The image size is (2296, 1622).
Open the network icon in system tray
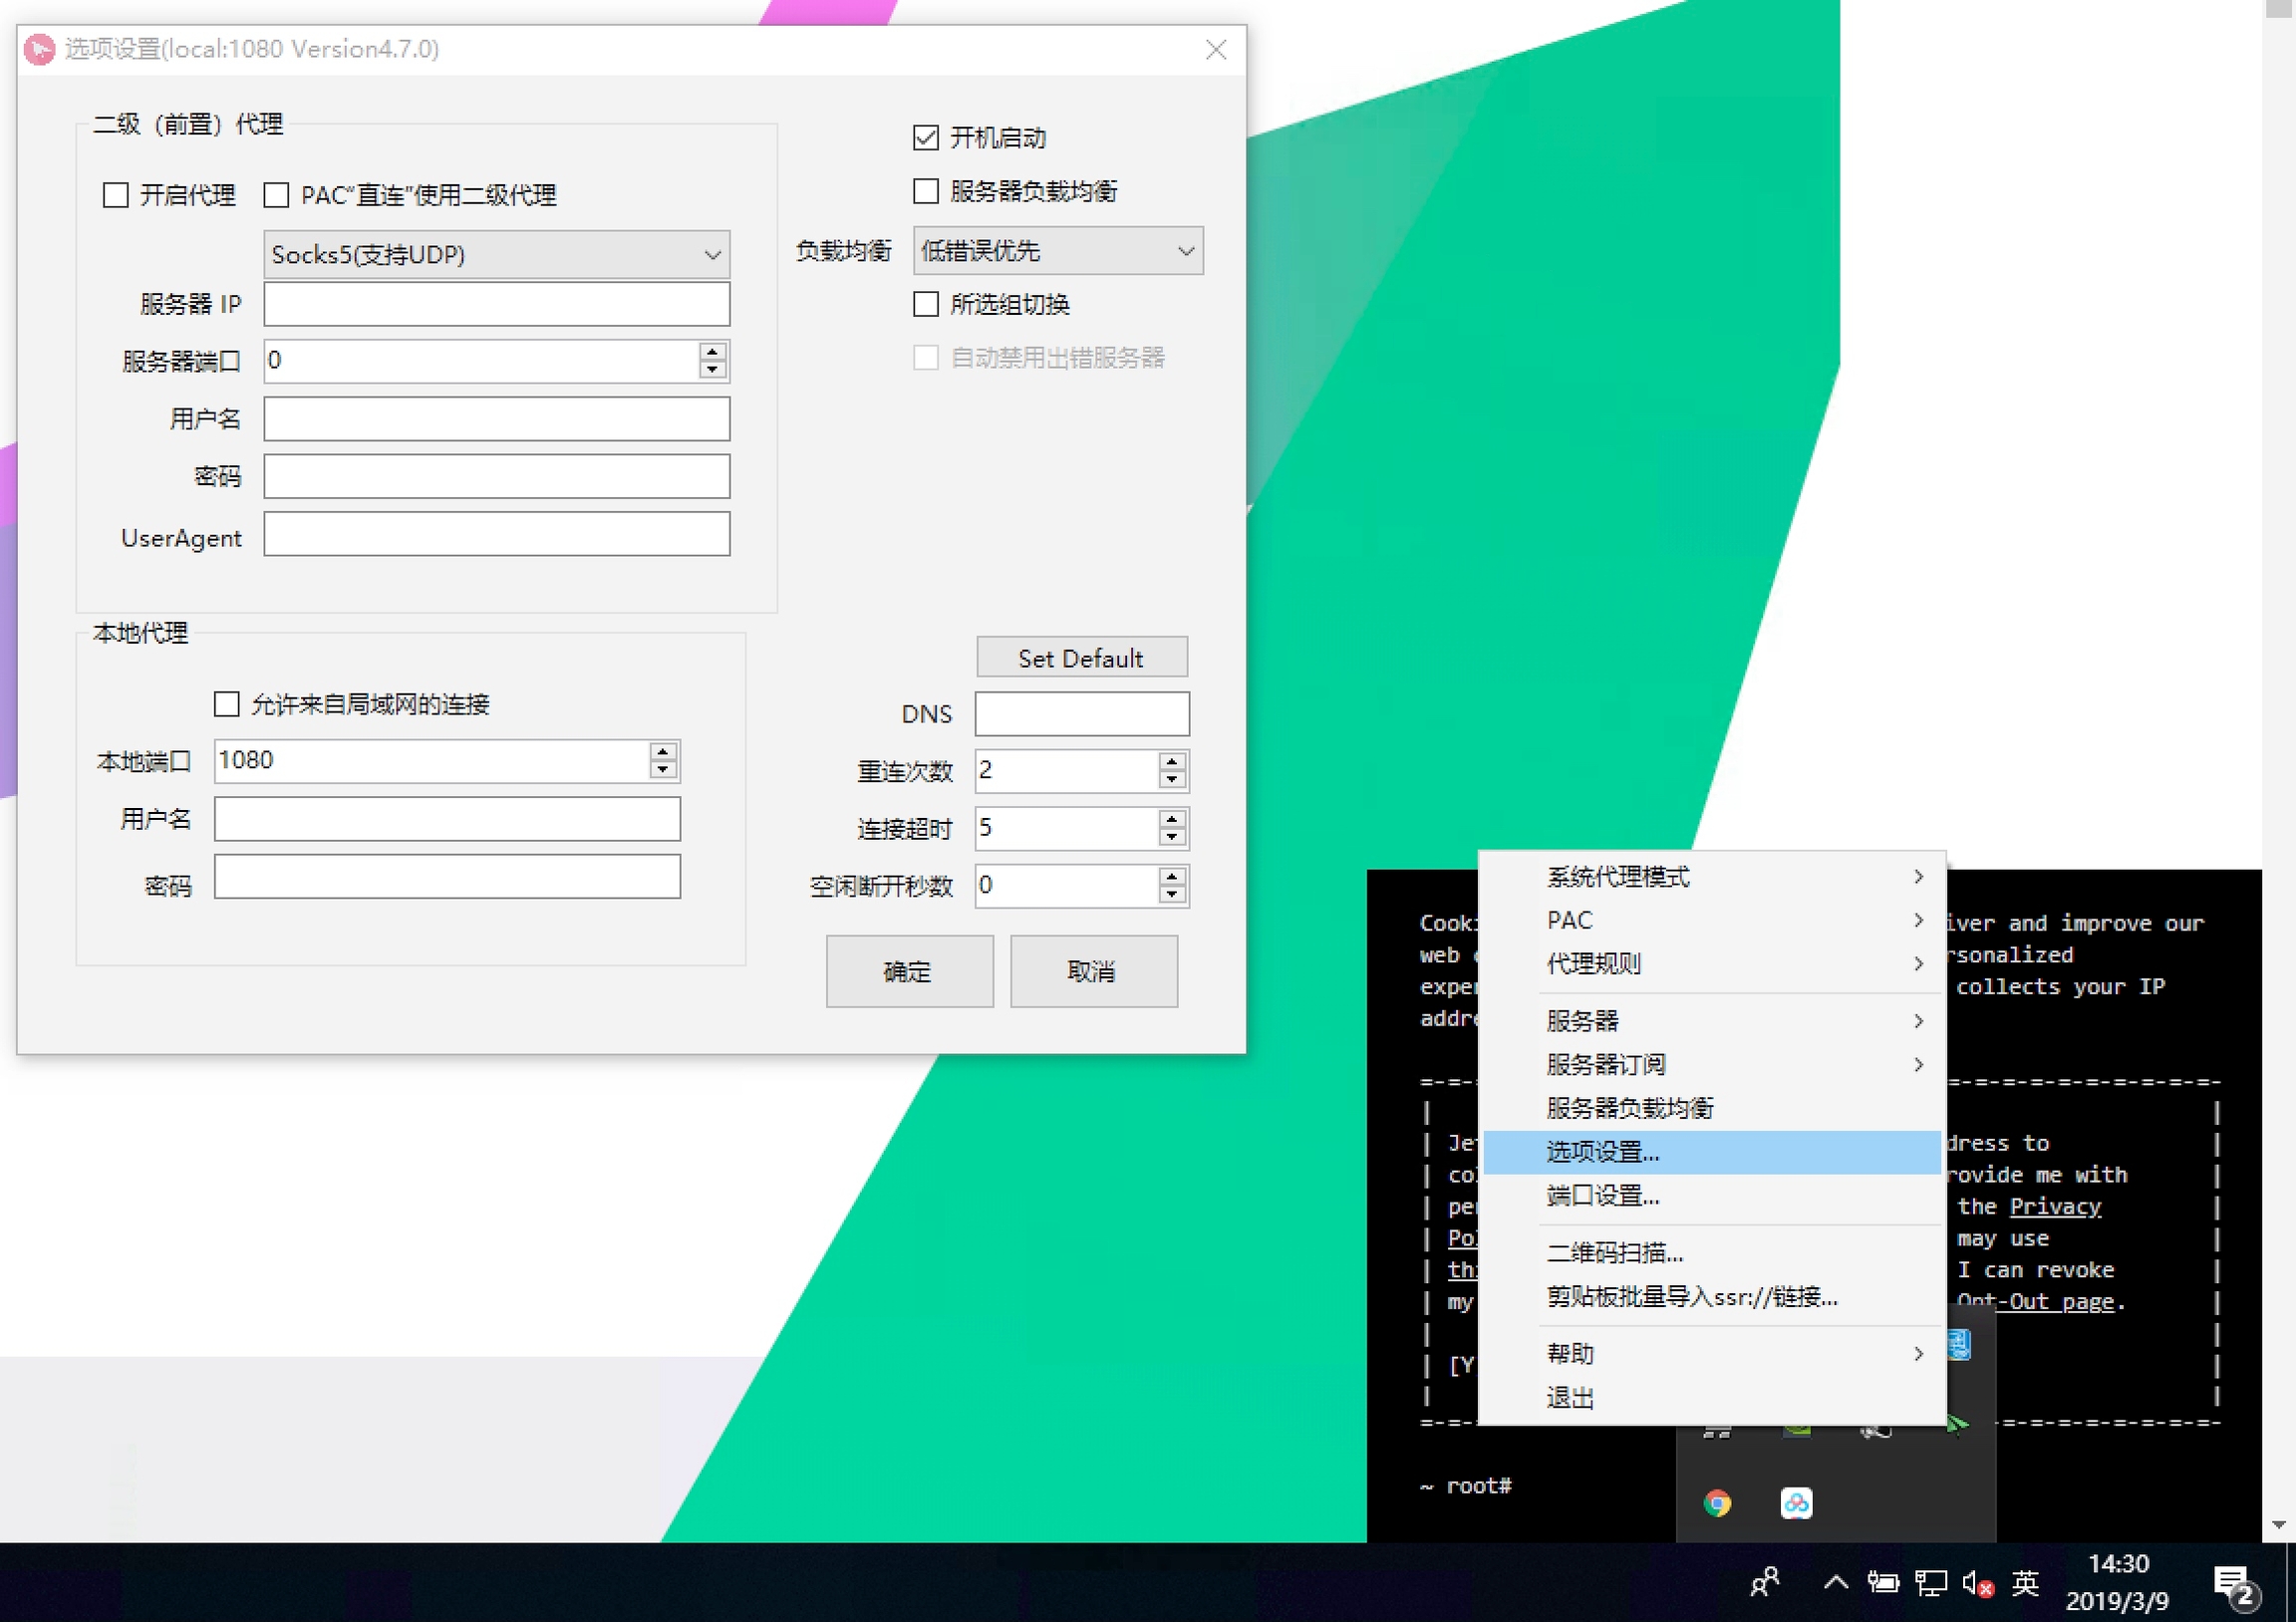[1930, 1583]
